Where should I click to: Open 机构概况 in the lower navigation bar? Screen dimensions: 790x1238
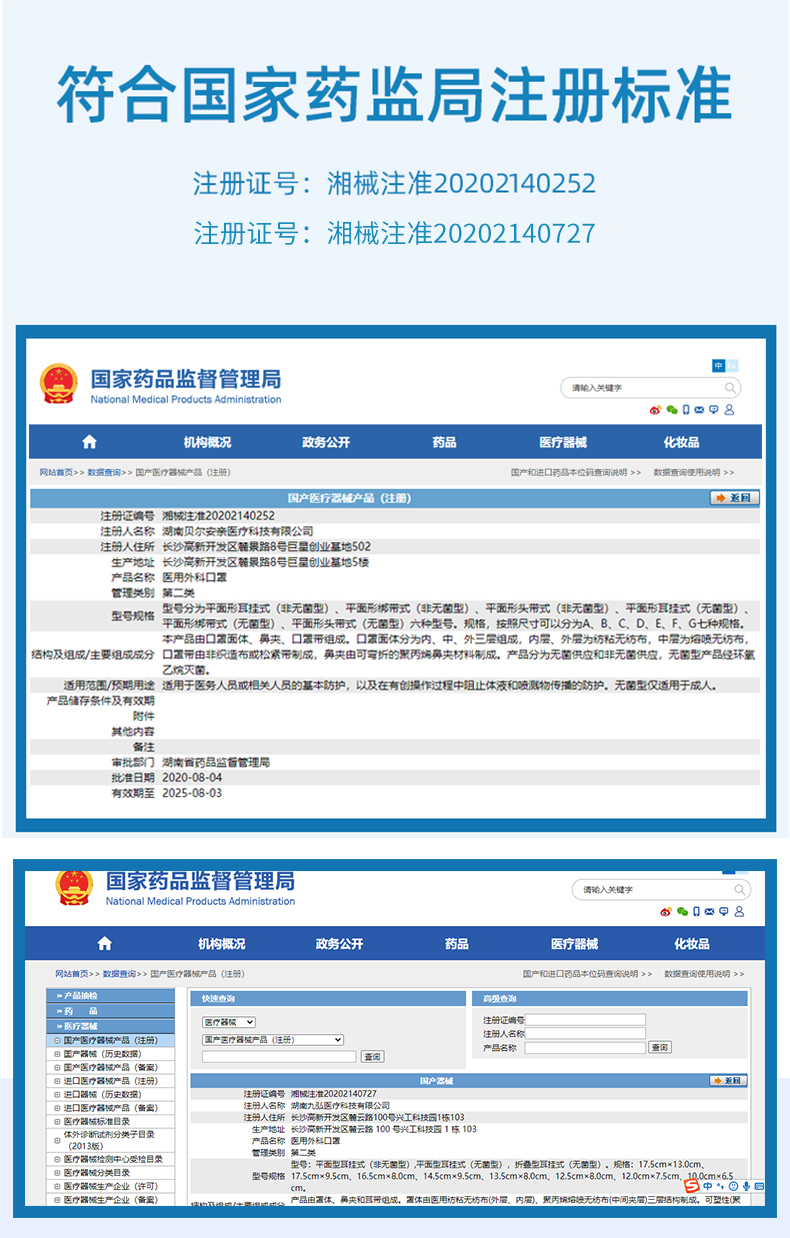coord(222,943)
